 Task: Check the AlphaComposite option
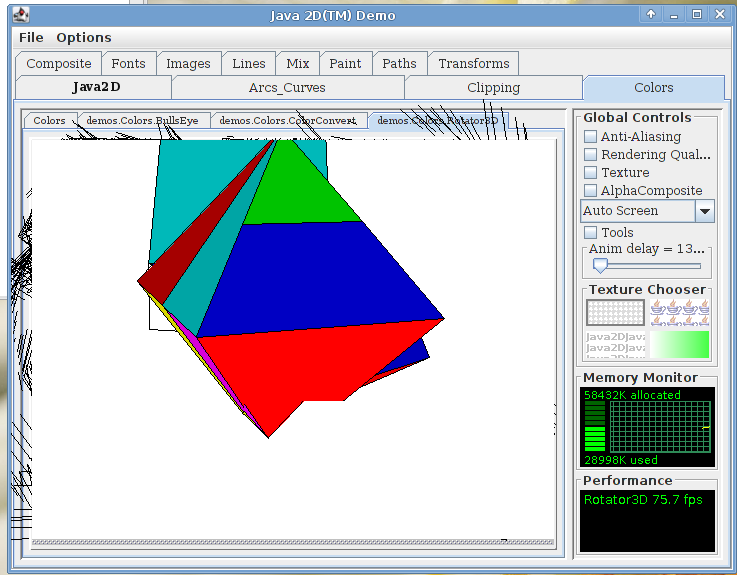[x=591, y=191]
